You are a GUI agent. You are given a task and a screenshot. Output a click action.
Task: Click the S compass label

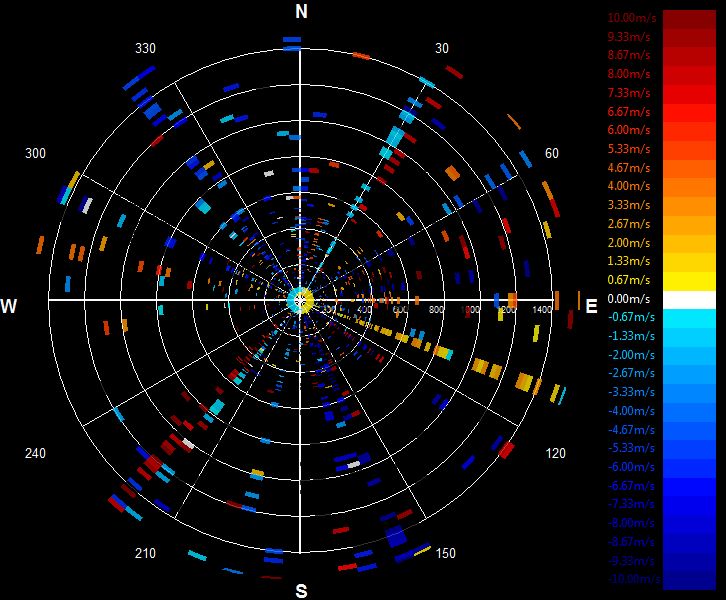[x=301, y=591]
